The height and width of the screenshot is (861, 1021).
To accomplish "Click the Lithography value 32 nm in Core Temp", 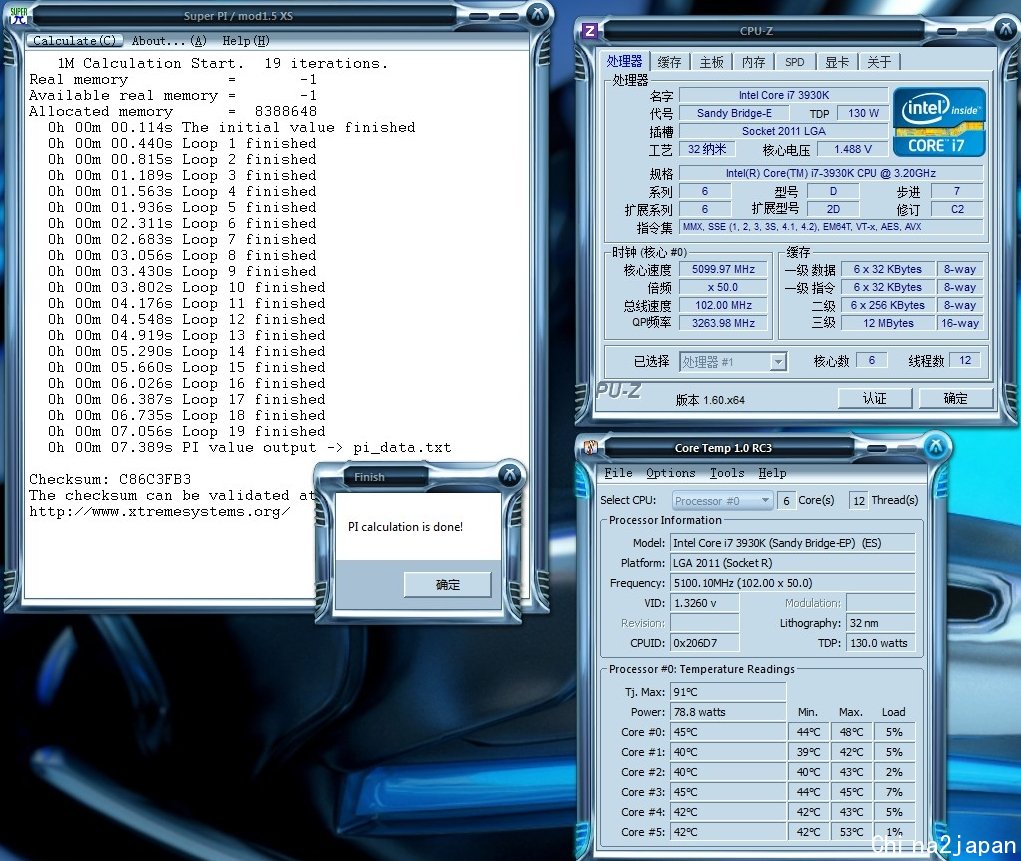I will coord(880,623).
